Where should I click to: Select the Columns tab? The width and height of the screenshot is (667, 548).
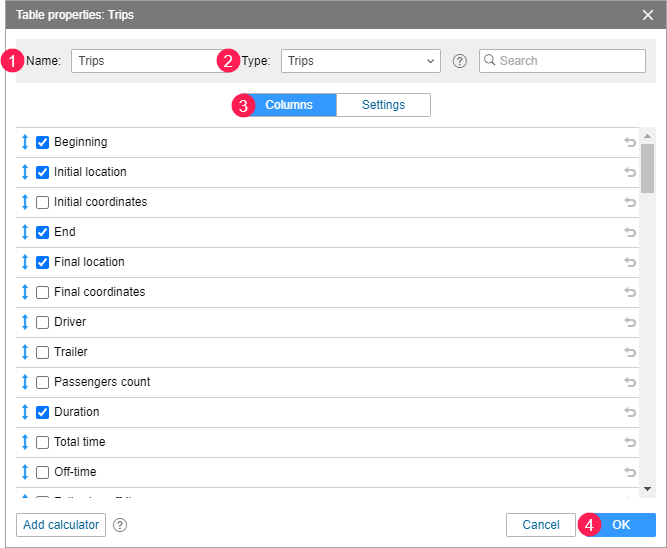[x=289, y=105]
